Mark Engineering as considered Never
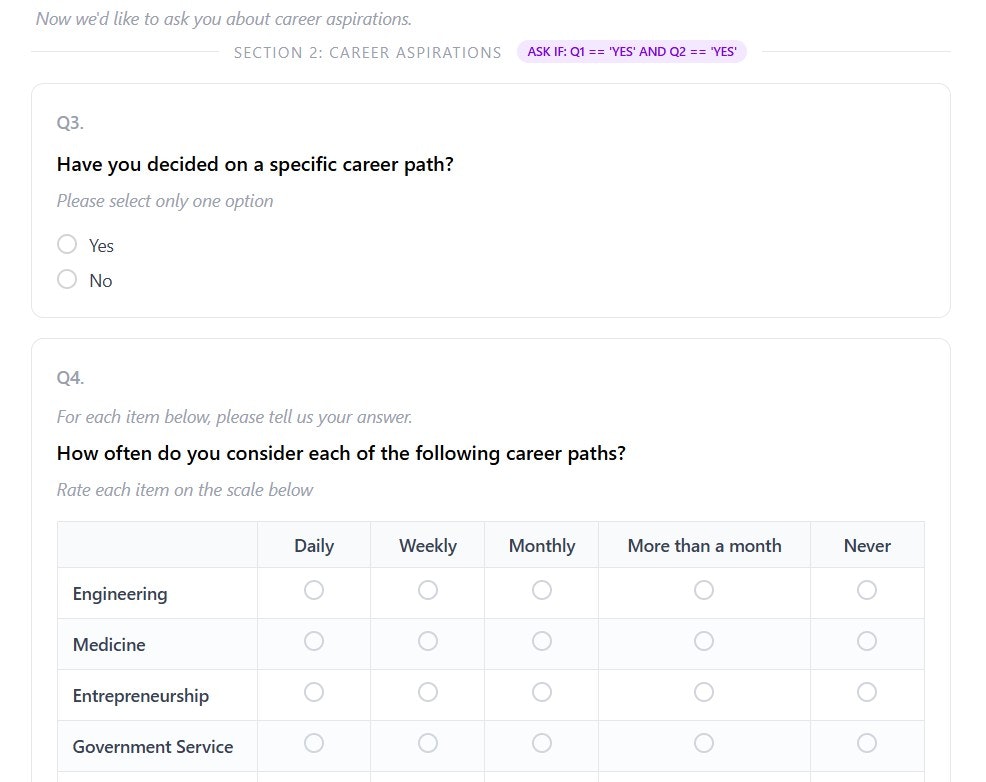 pos(866,590)
